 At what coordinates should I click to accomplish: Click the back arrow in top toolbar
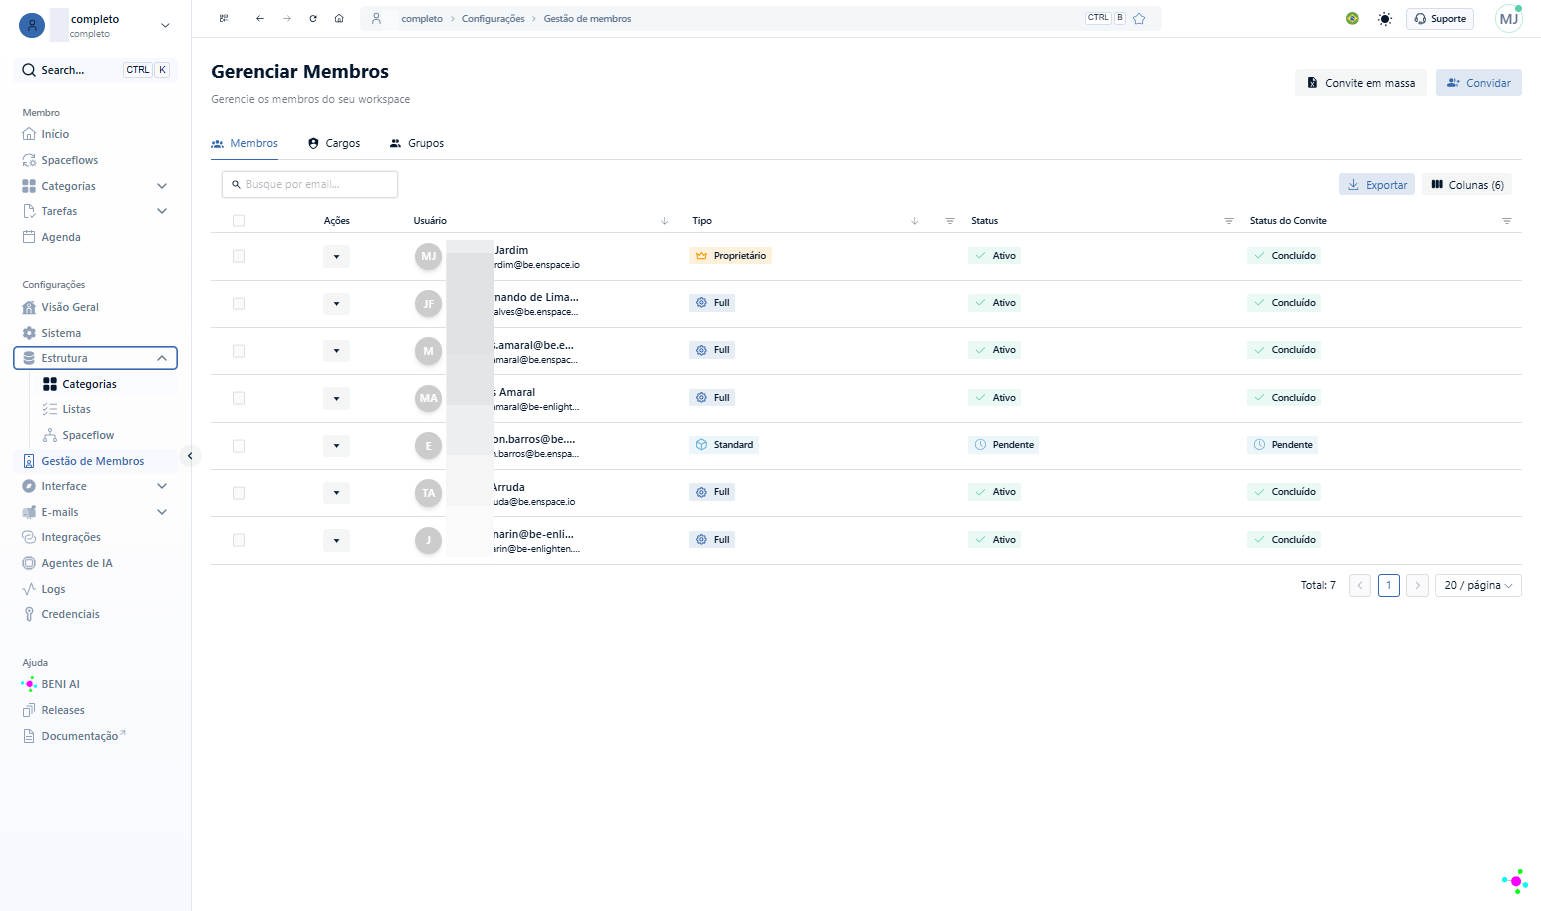[260, 19]
